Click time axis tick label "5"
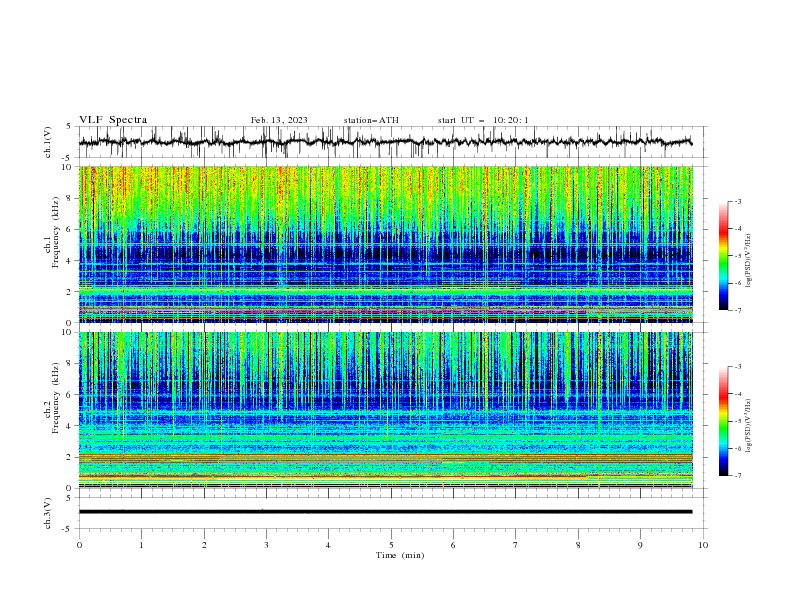 (x=391, y=545)
